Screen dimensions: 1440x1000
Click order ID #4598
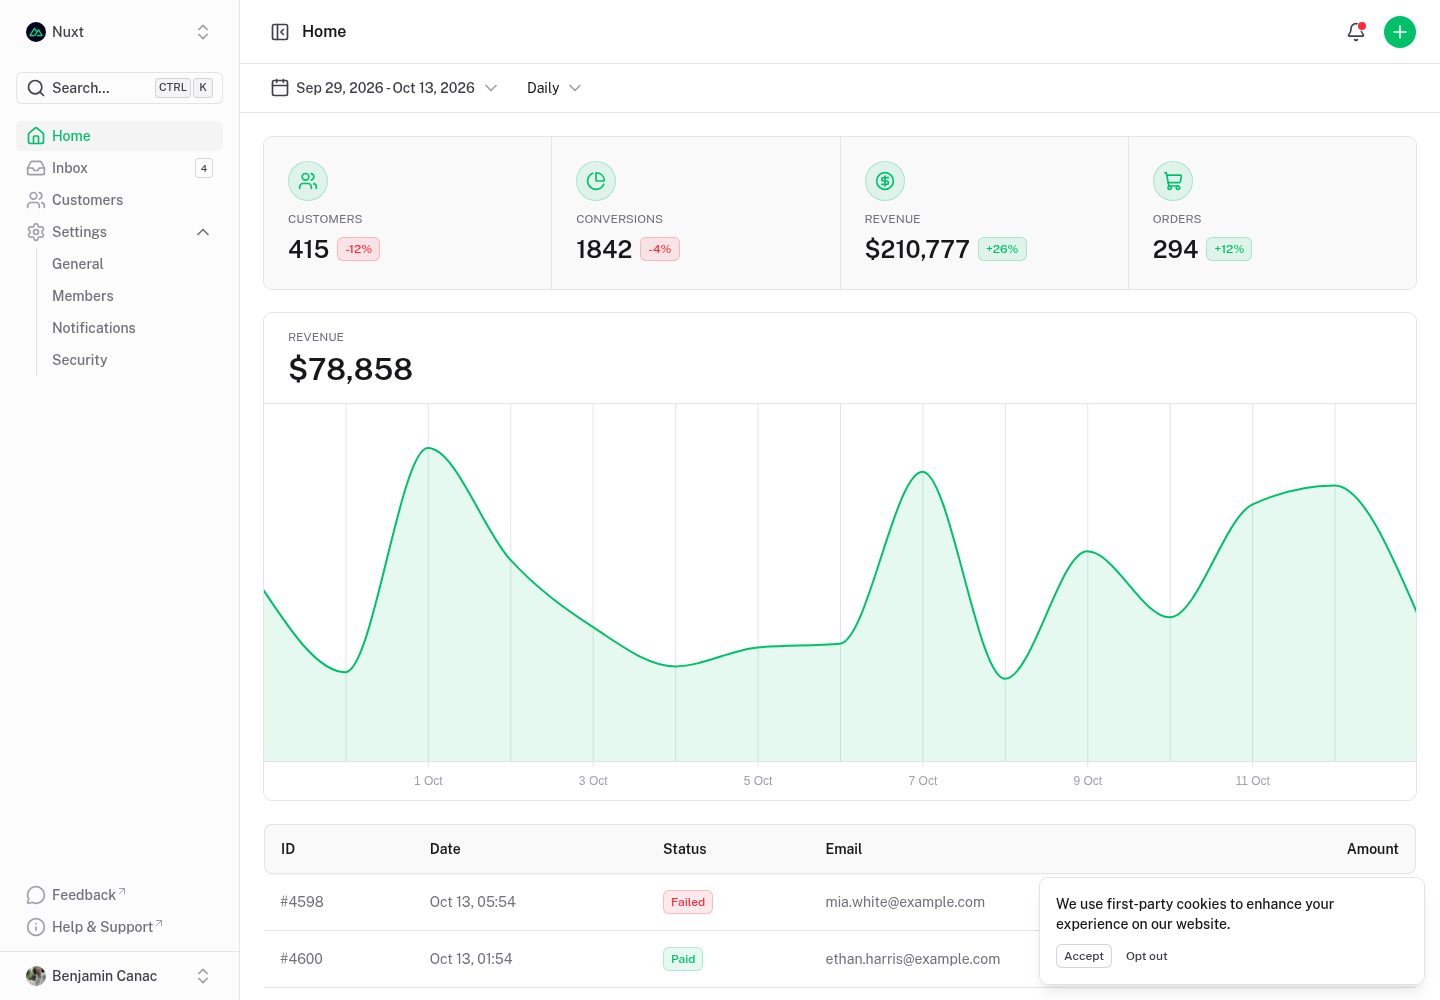point(302,902)
